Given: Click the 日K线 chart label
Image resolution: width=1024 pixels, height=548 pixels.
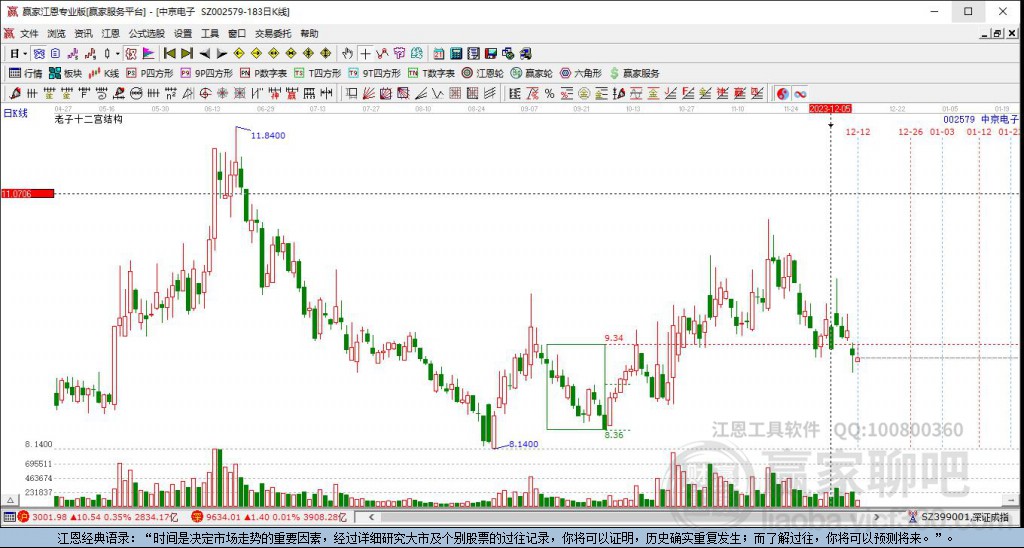Looking at the screenshot, I should click(16, 113).
